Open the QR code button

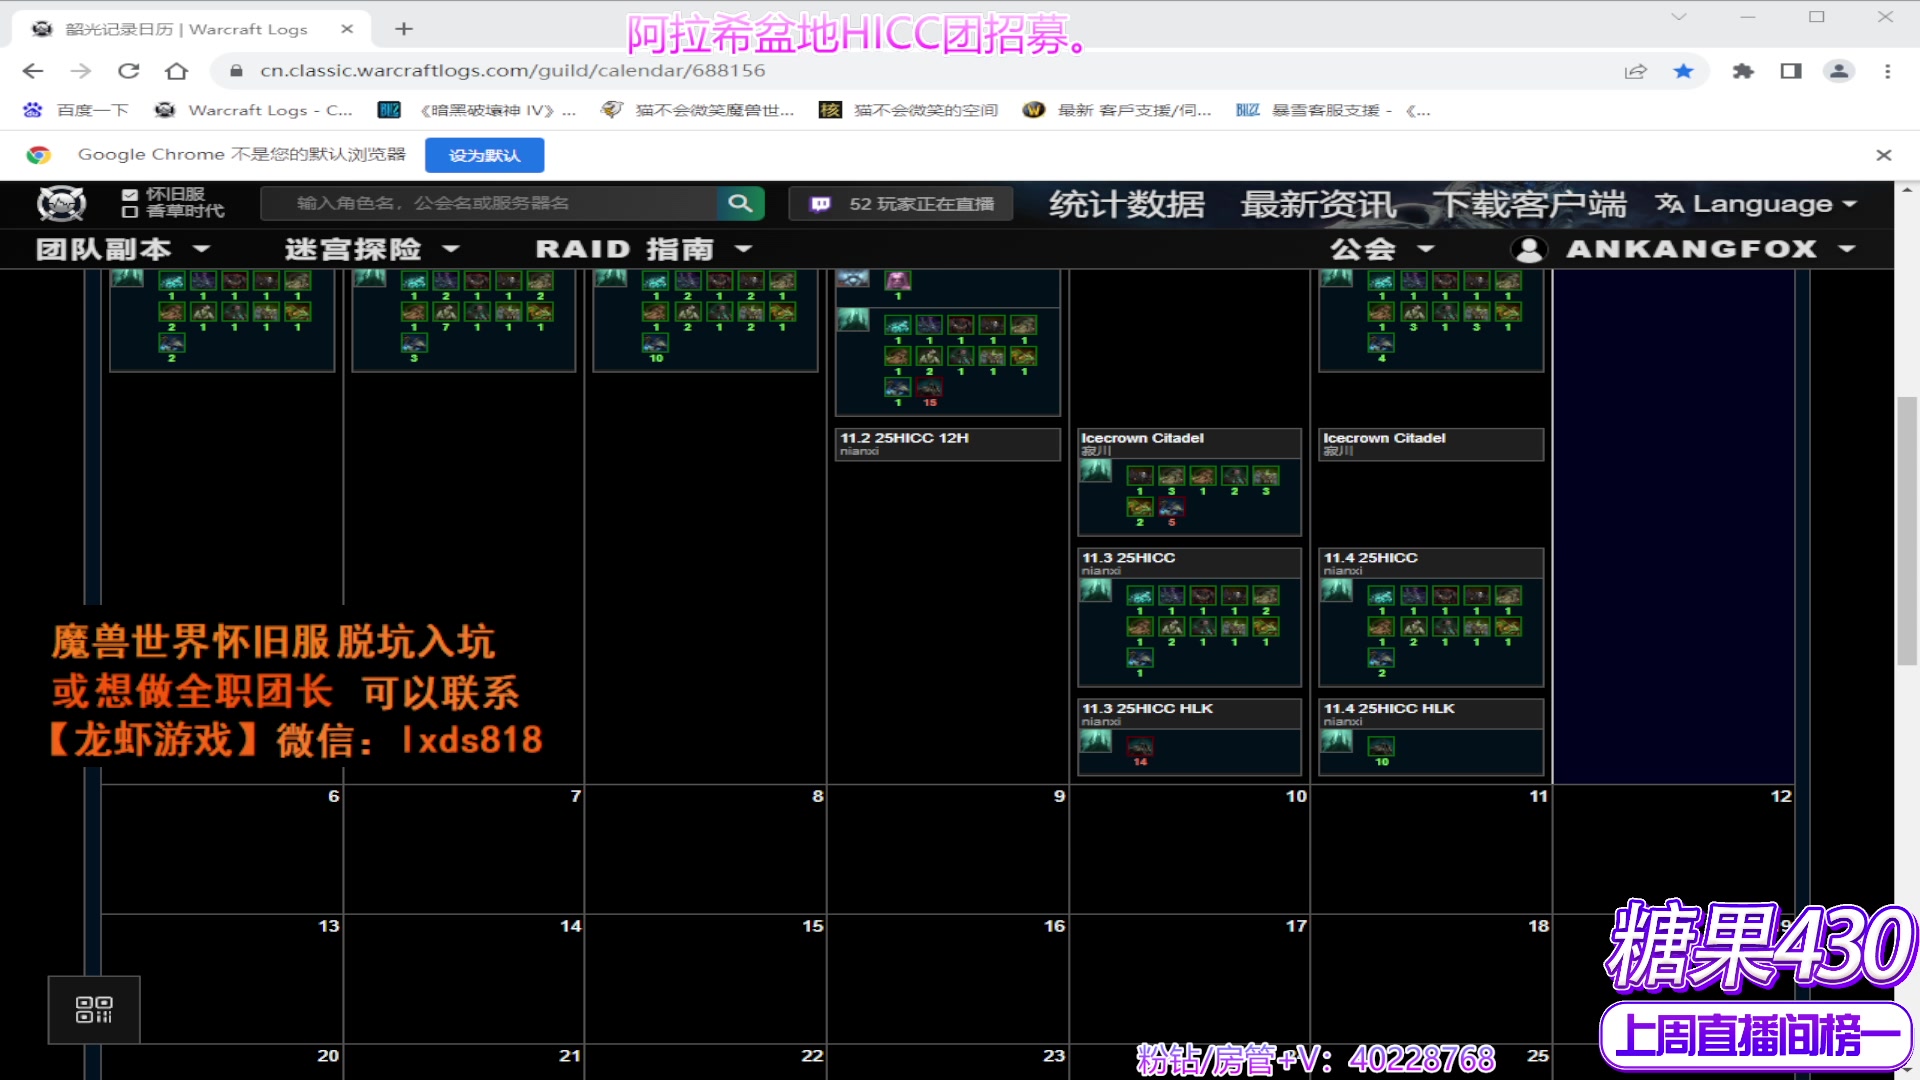(x=94, y=1009)
